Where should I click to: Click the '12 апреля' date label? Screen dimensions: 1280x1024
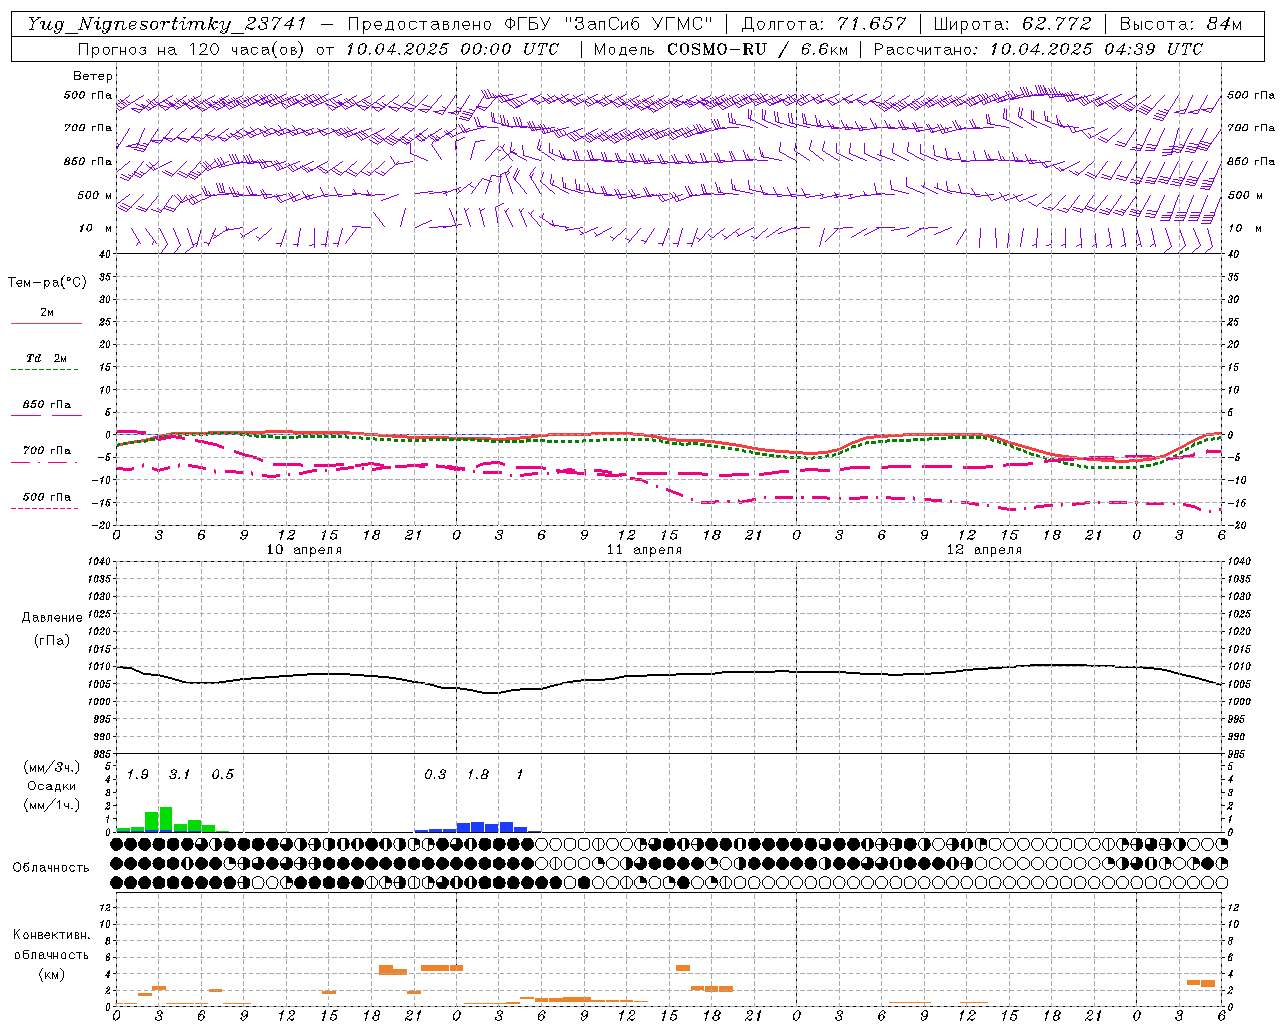(984, 550)
